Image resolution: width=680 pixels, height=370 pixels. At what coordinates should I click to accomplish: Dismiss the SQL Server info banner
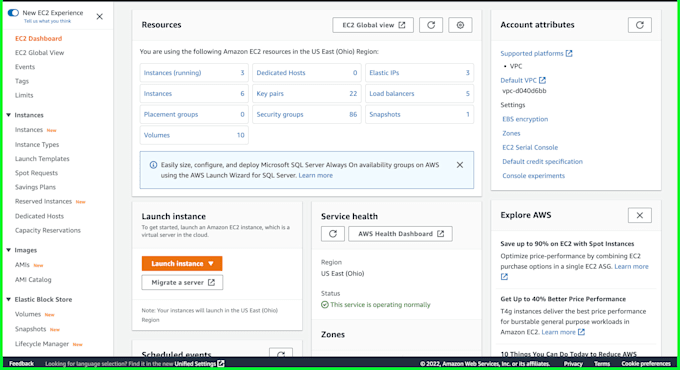(460, 165)
